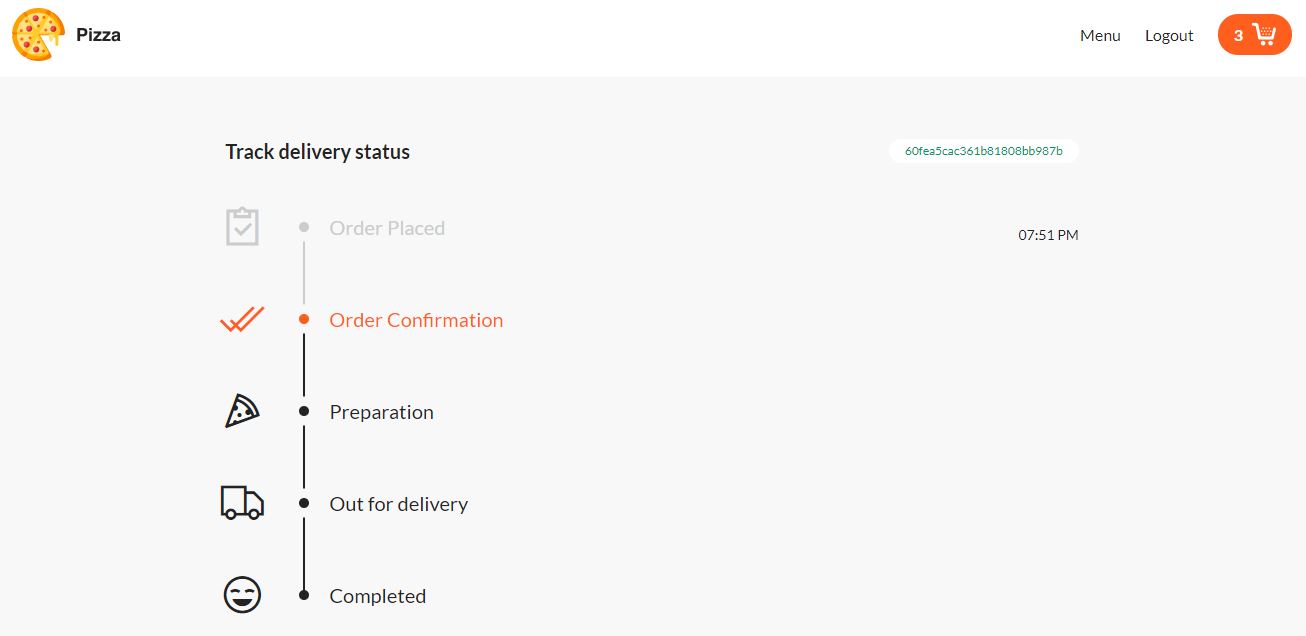
Task: Select the Completed timeline dot
Action: pos(303,594)
